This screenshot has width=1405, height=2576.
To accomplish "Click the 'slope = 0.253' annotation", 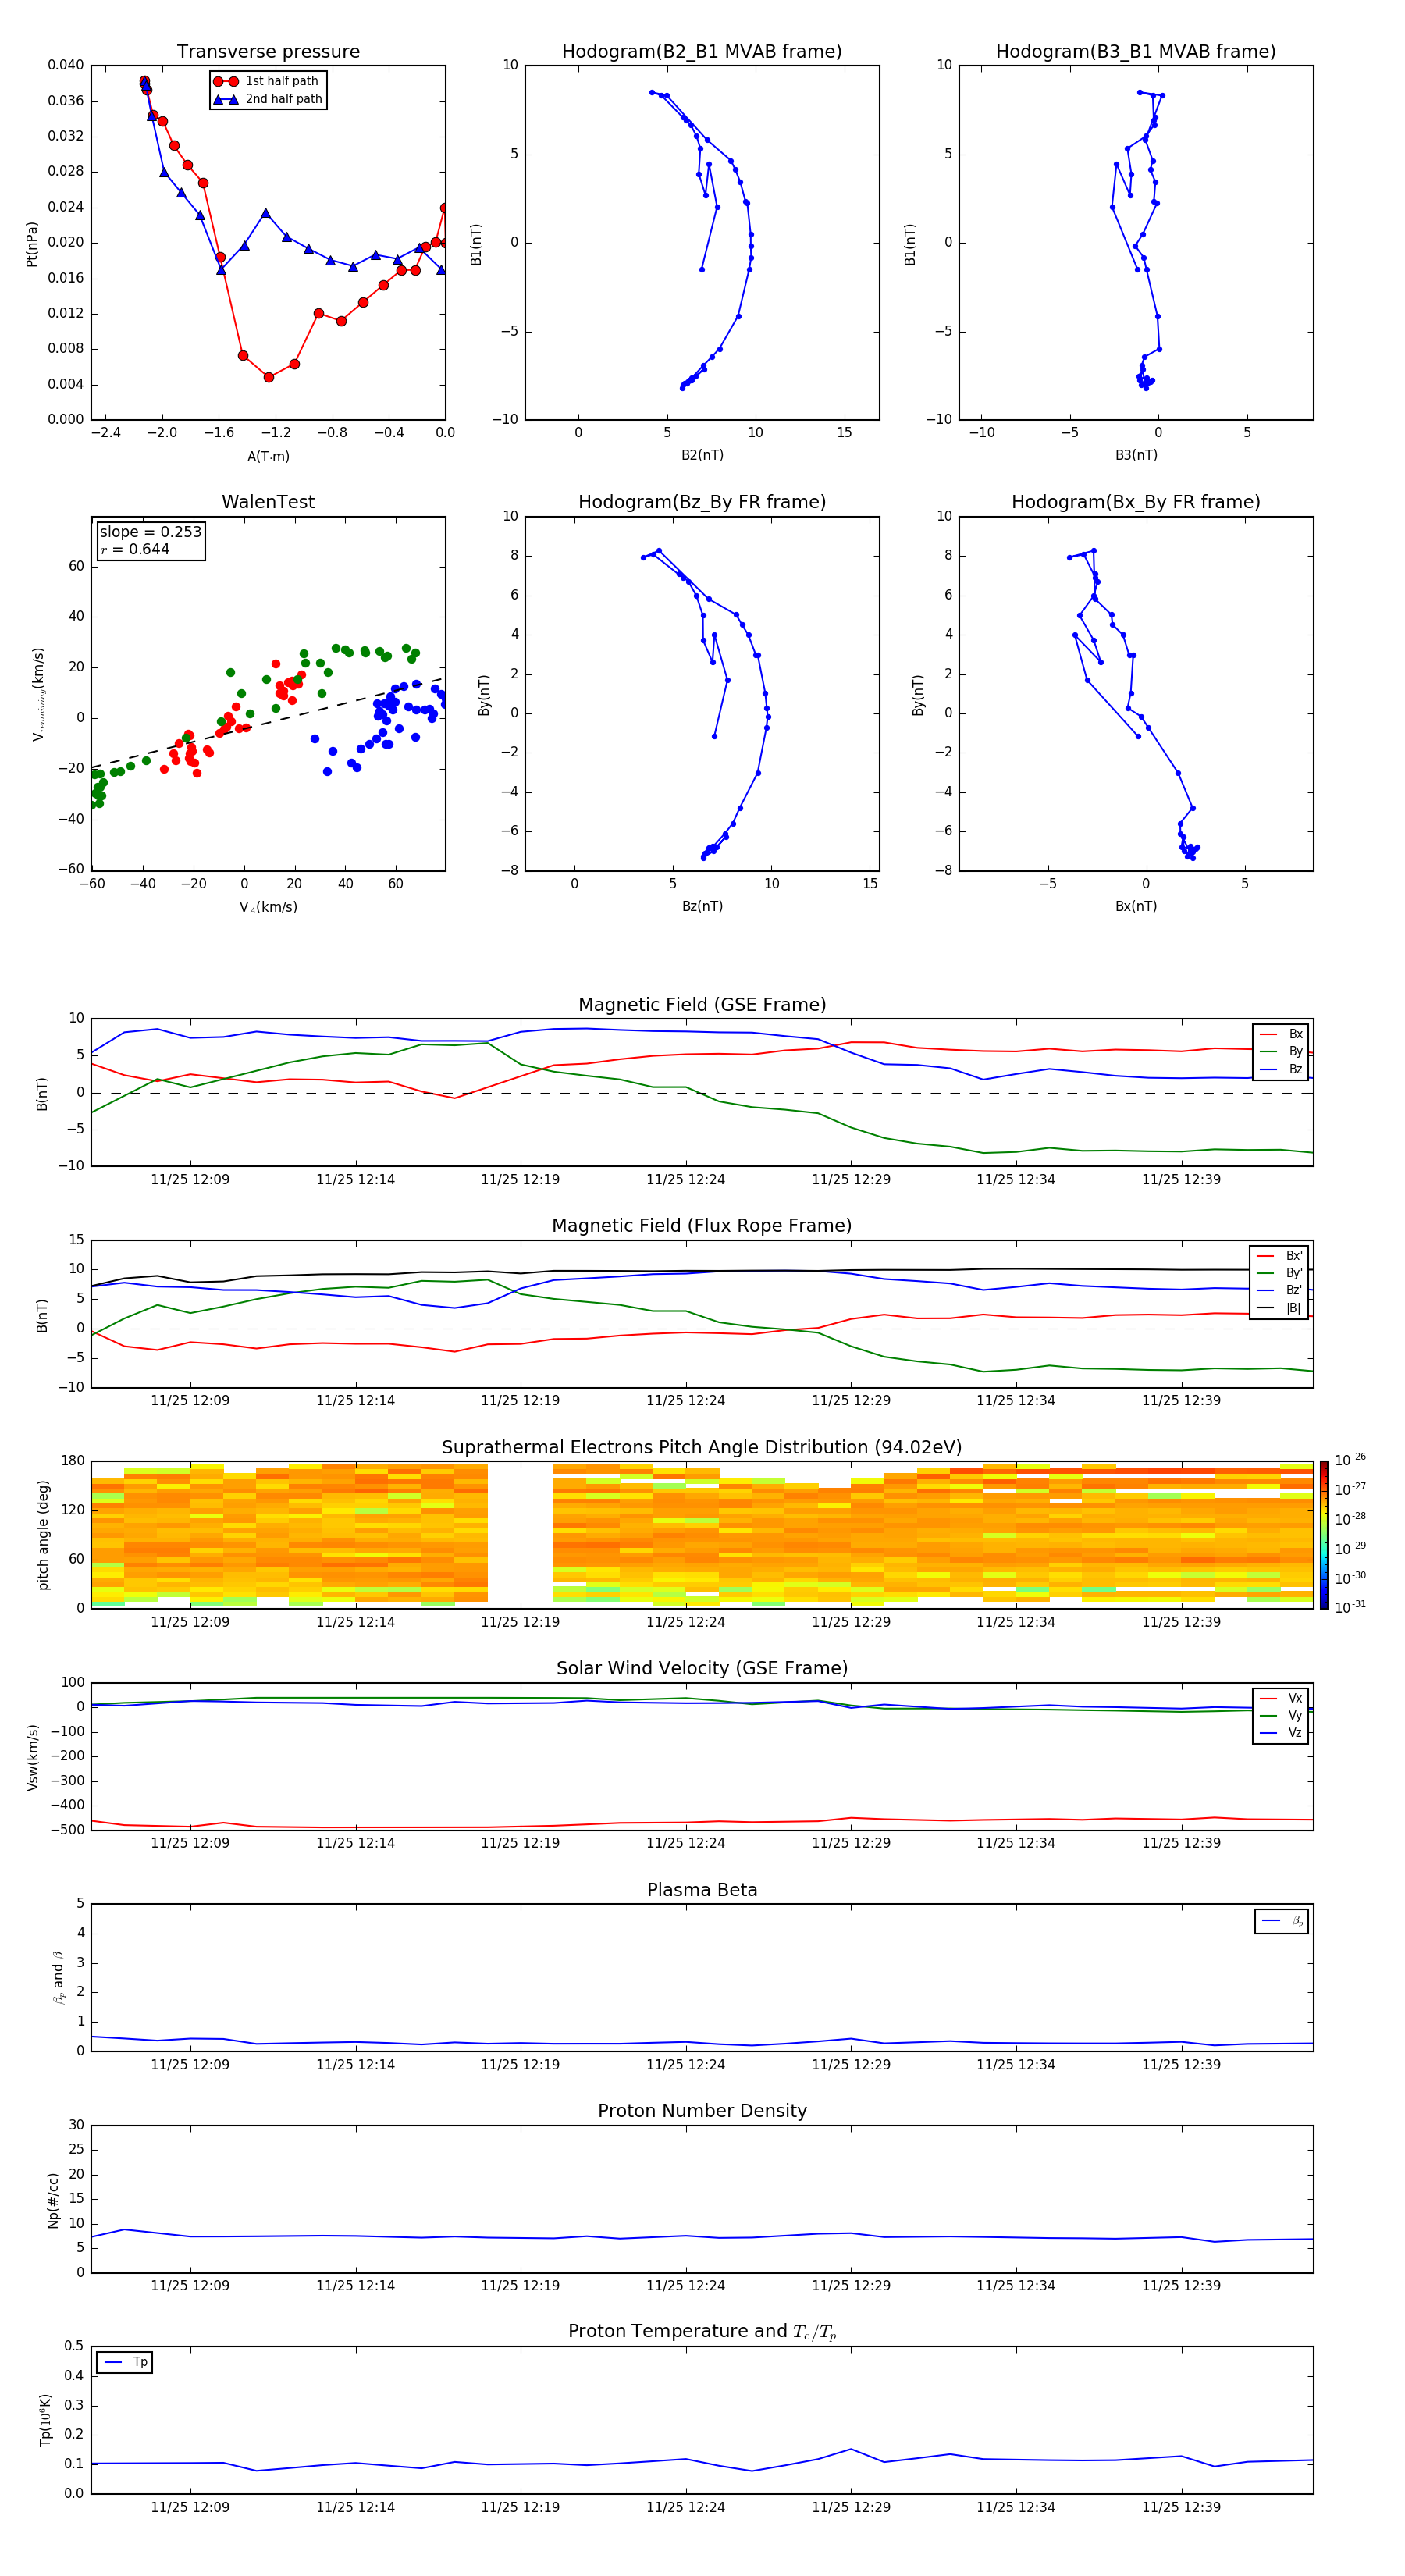I will pos(150,532).
